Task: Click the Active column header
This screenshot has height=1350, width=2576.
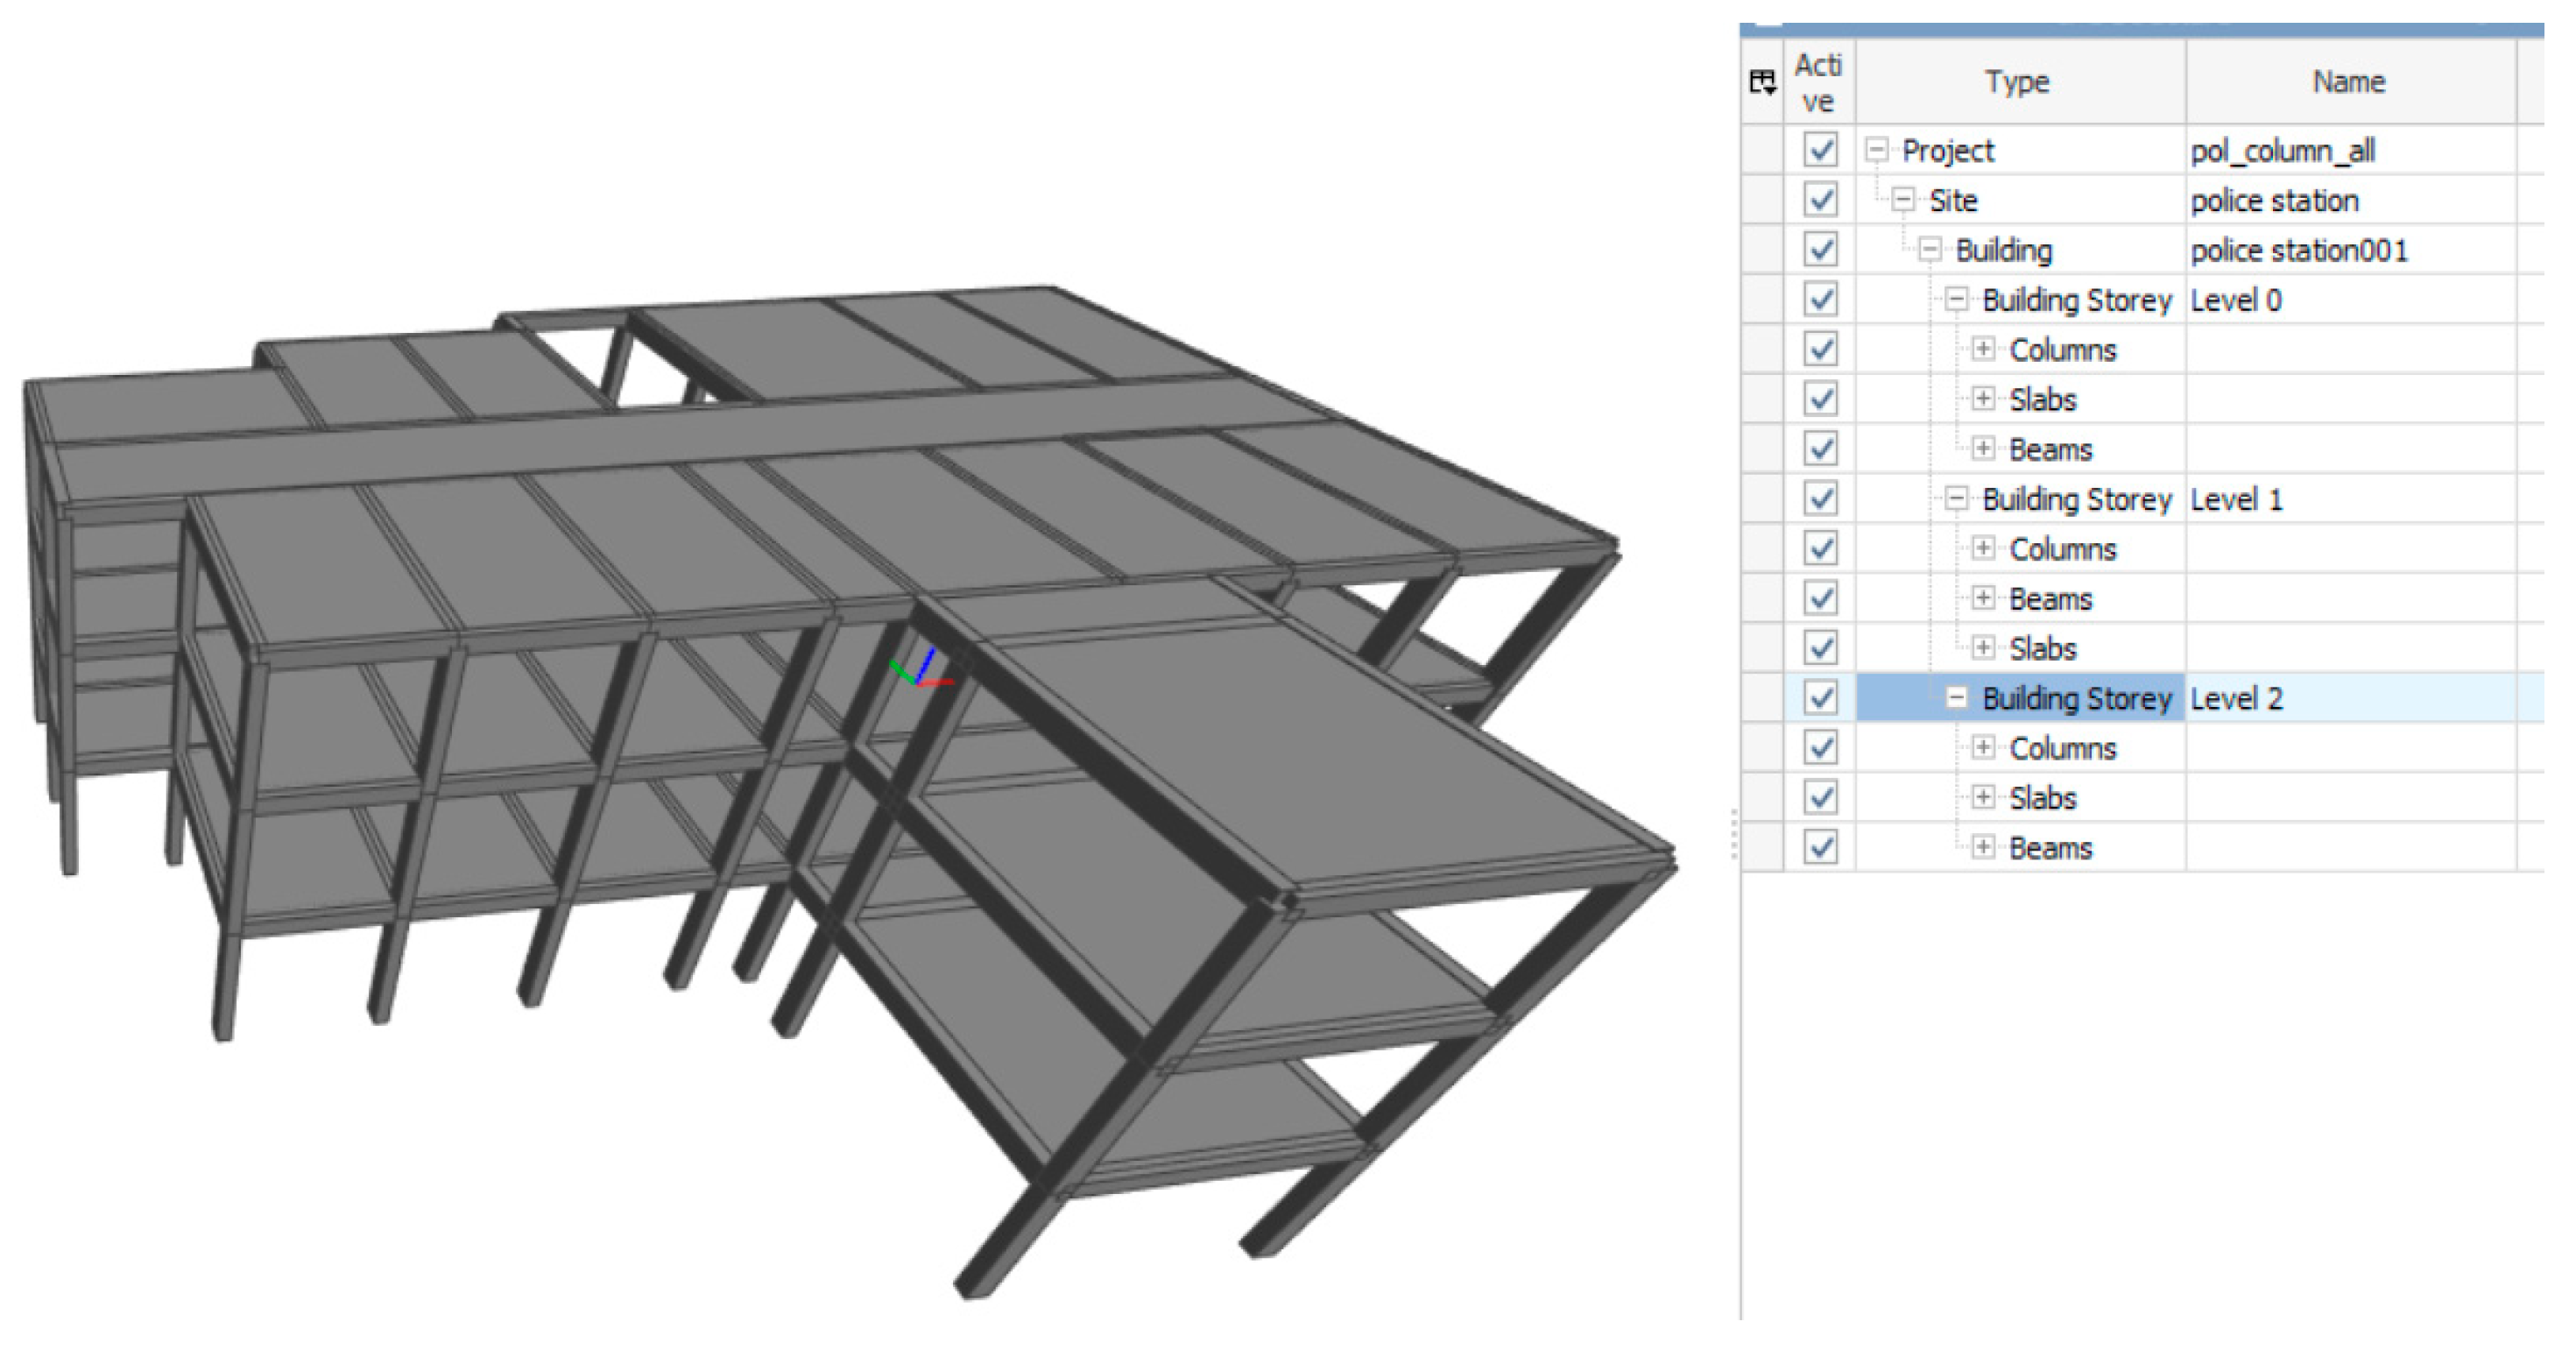Action: coord(1818,82)
